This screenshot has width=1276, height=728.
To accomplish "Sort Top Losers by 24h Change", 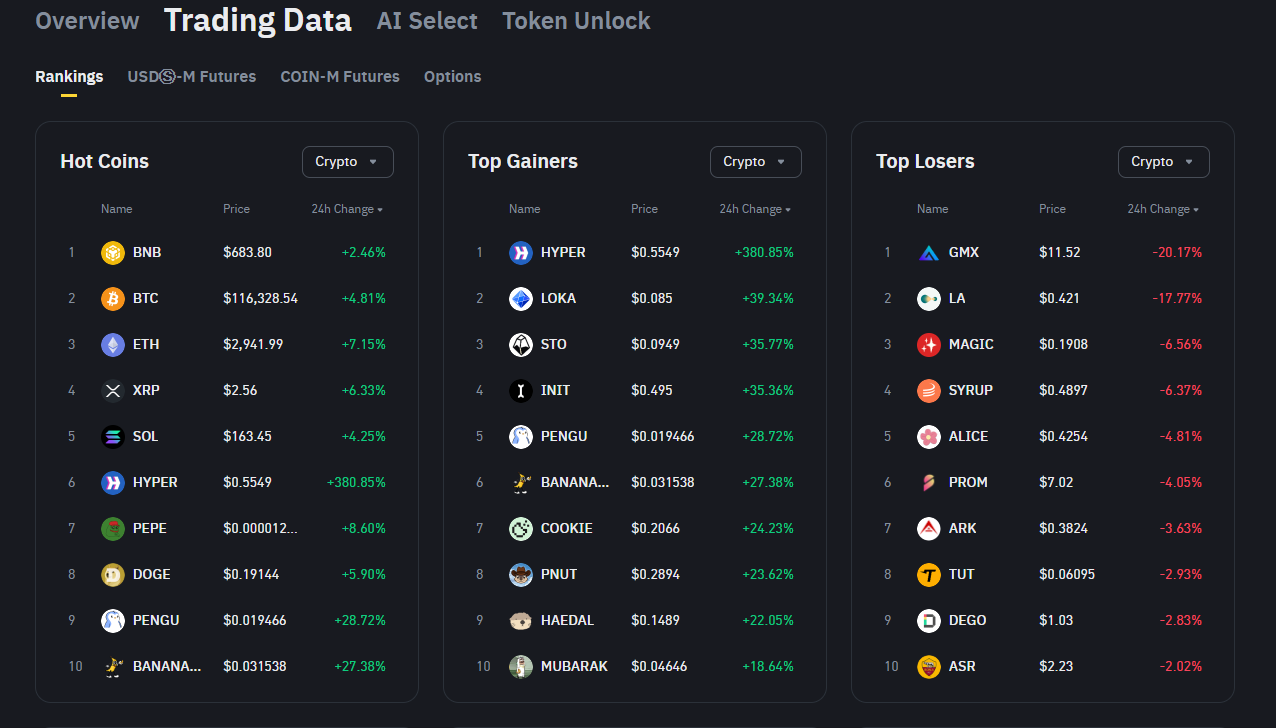I will (x=1163, y=210).
